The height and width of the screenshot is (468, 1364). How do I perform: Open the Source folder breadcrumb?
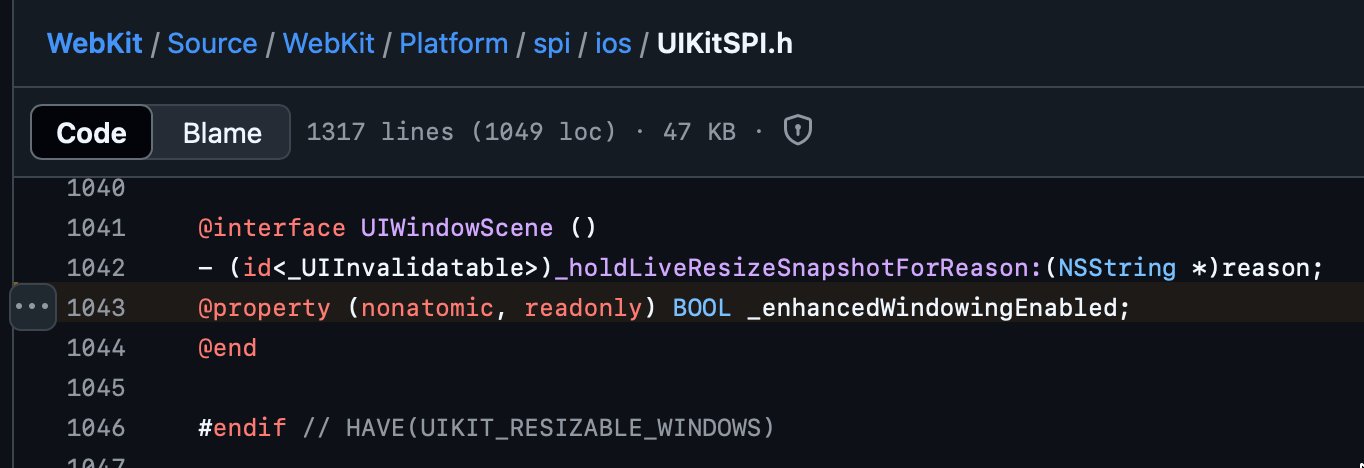point(212,44)
